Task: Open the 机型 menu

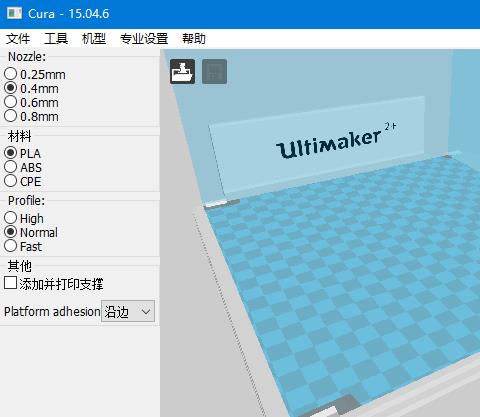Action: point(94,39)
